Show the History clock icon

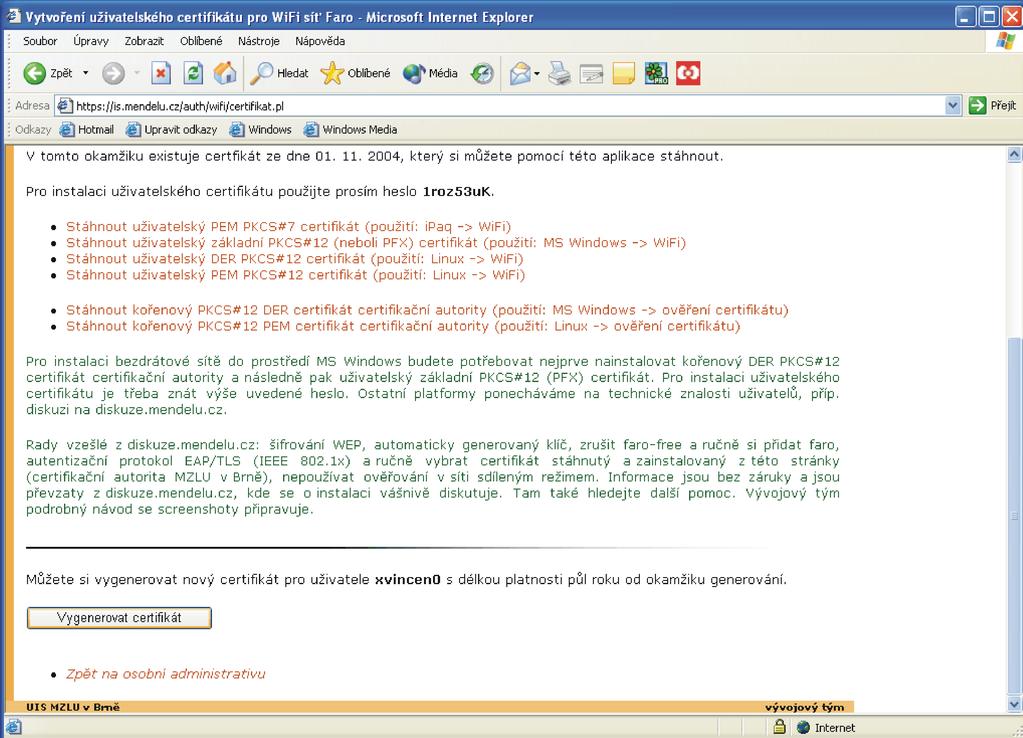tap(482, 73)
